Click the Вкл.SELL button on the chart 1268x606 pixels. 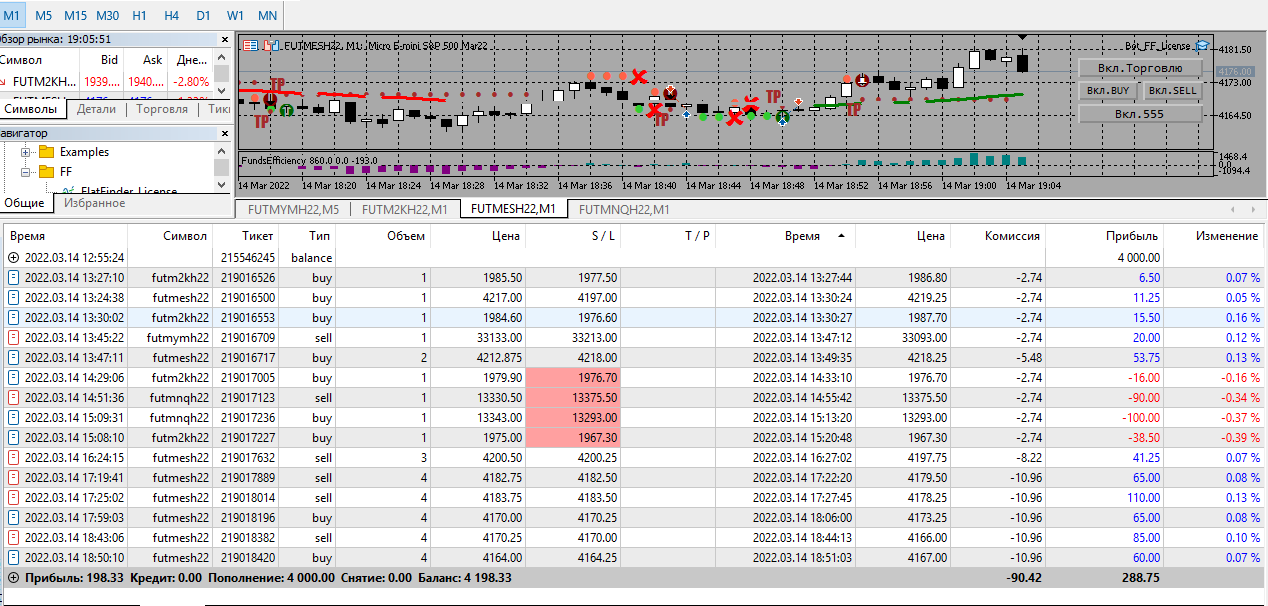click(1172, 91)
